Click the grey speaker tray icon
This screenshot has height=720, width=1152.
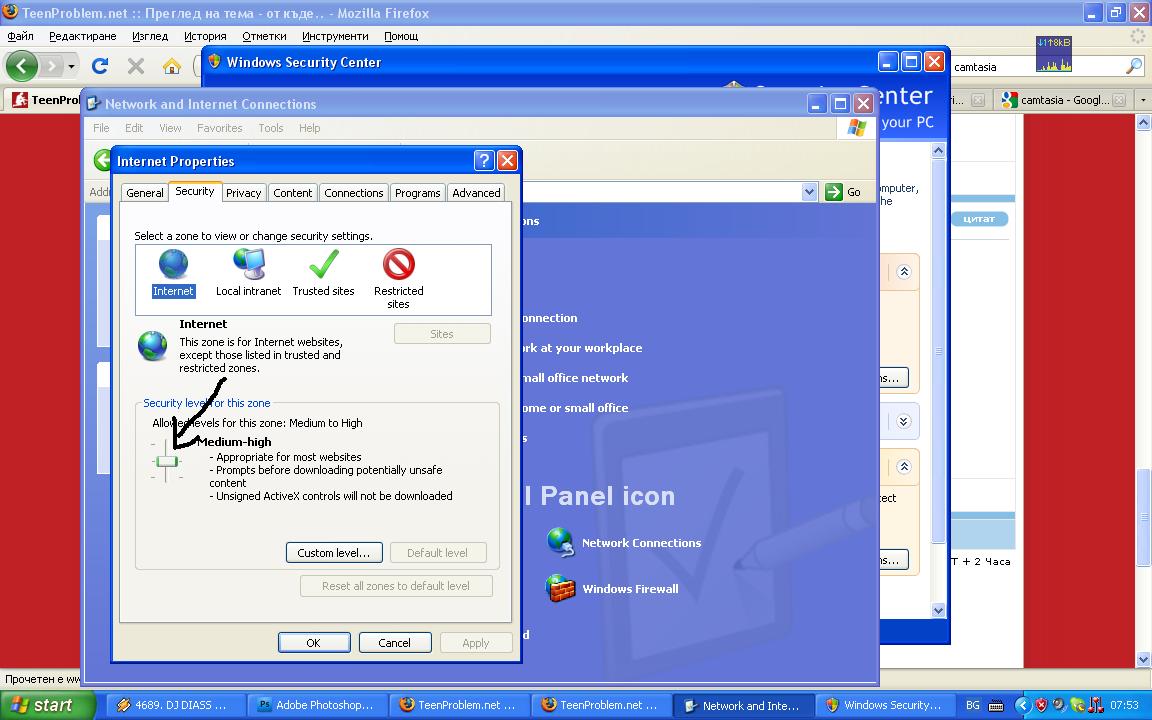[x=1059, y=705]
